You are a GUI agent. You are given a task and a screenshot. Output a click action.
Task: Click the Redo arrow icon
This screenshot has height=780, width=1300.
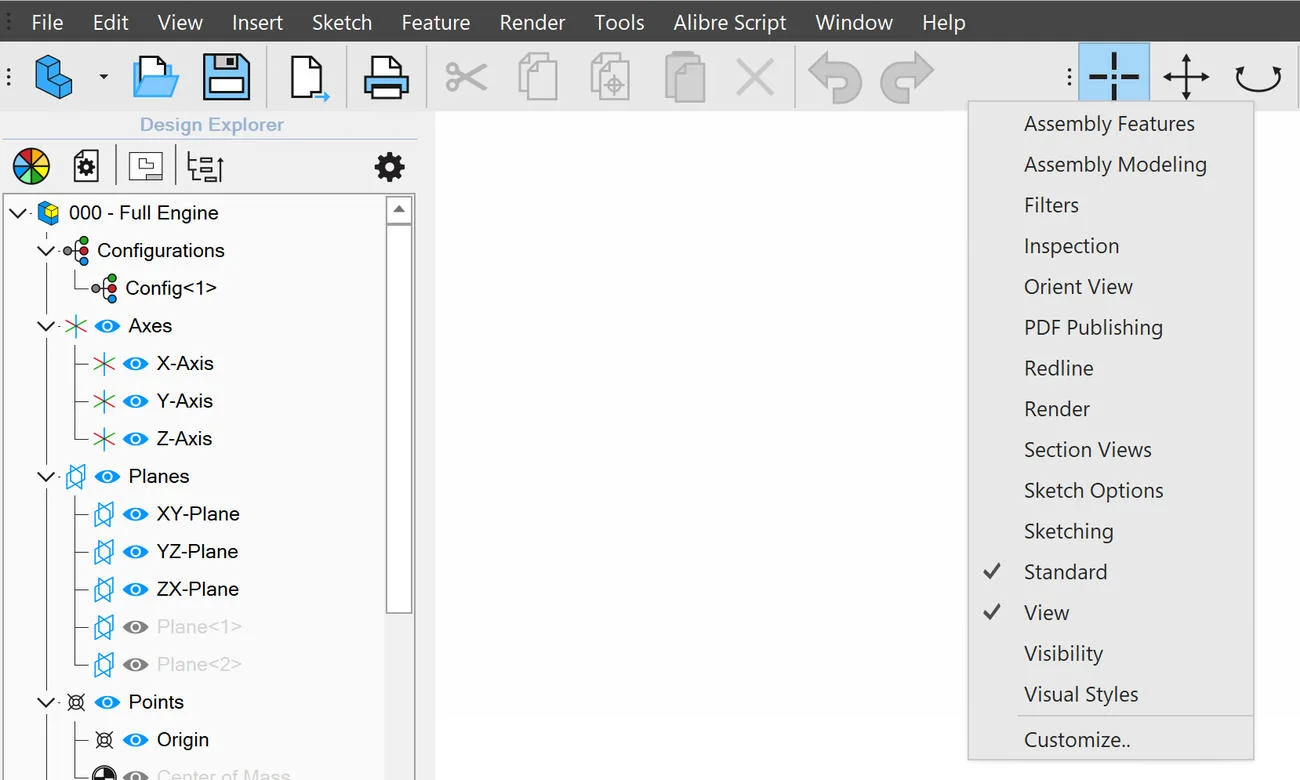(x=907, y=77)
